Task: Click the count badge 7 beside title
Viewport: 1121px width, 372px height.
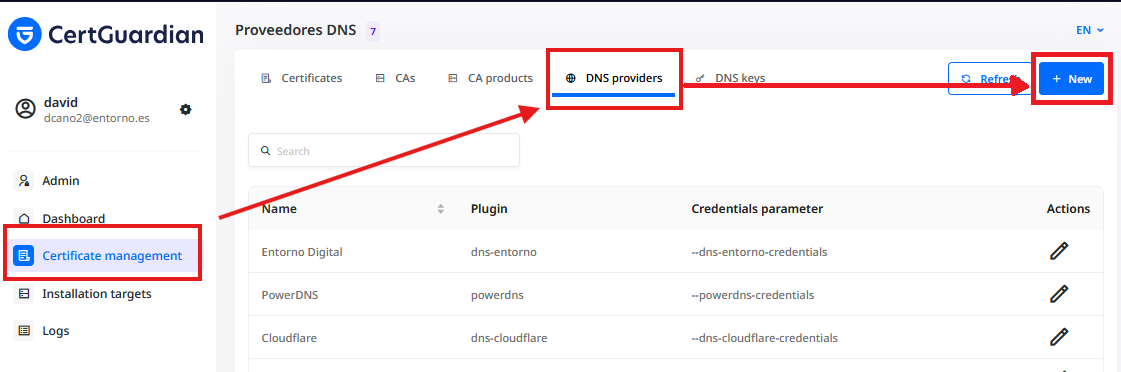Action: (x=372, y=31)
